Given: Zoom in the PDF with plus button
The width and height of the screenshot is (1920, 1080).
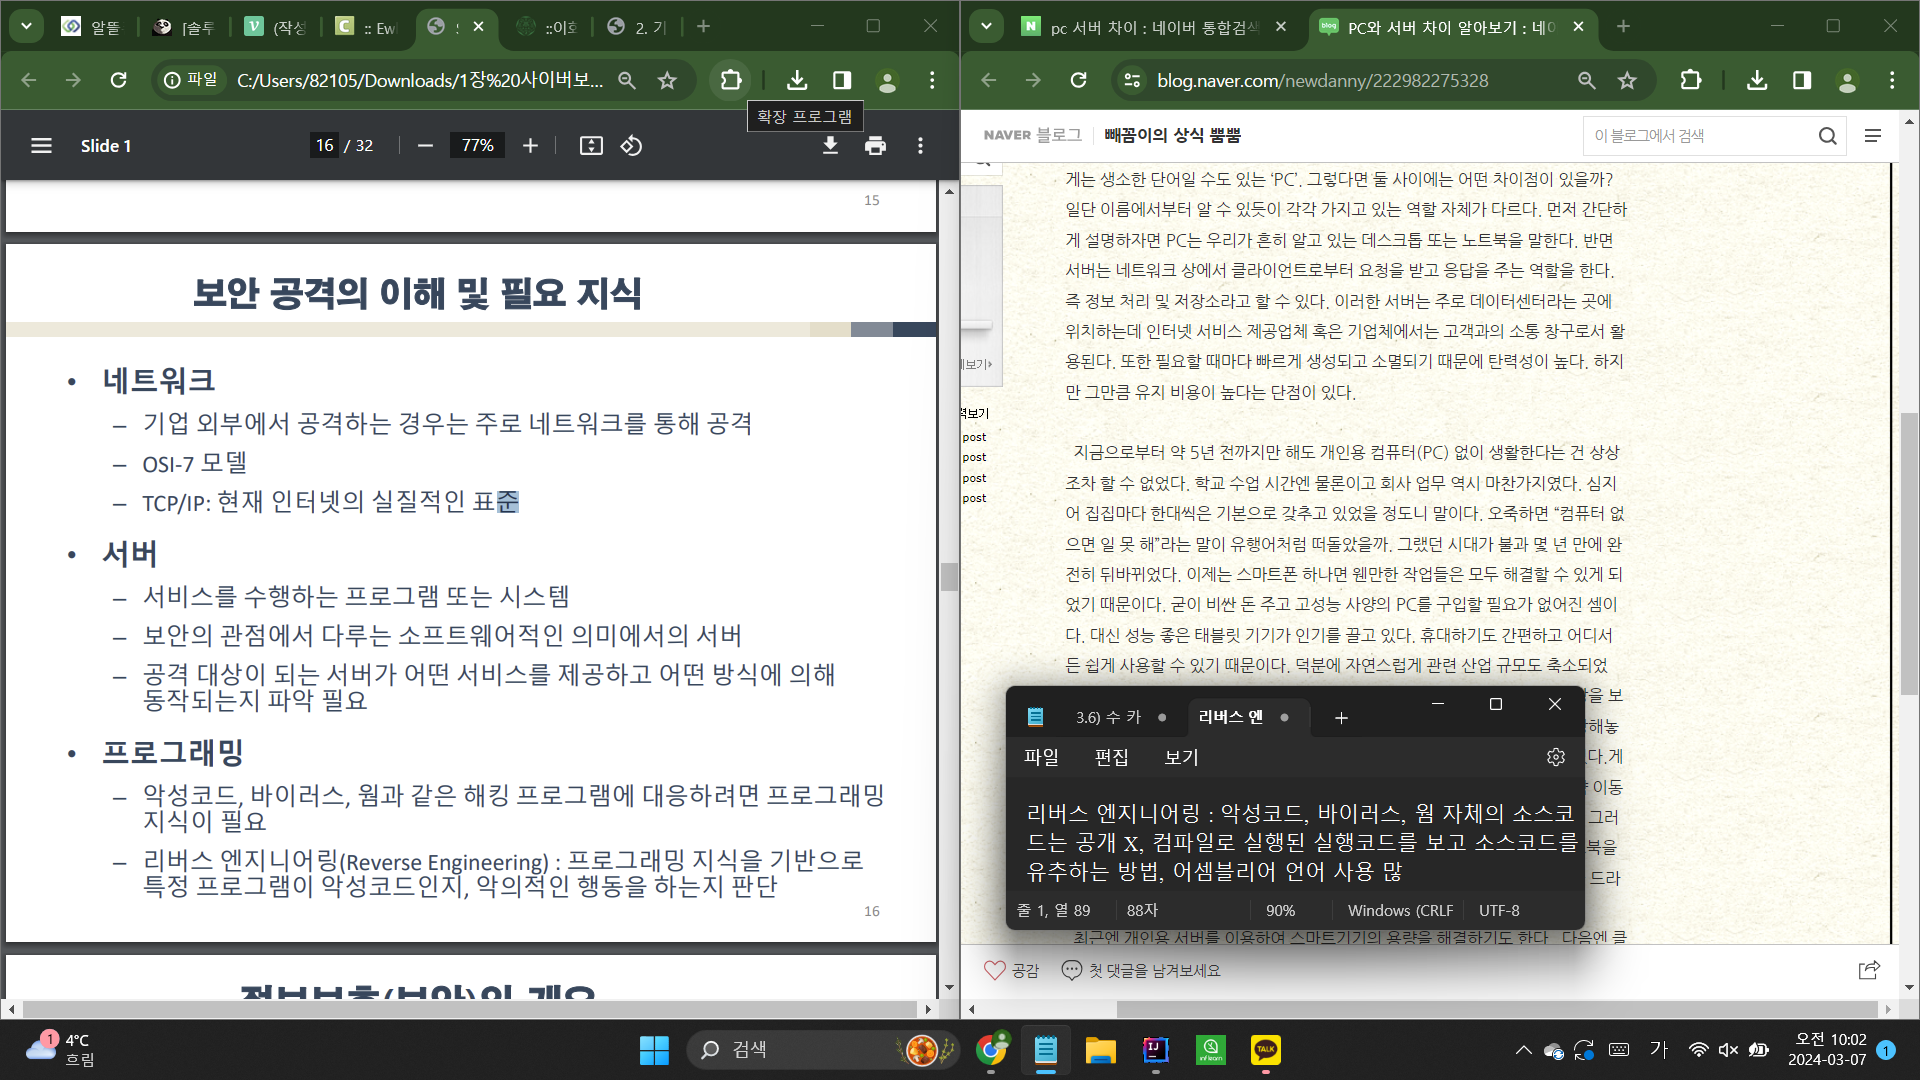Looking at the screenshot, I should pyautogui.click(x=530, y=146).
